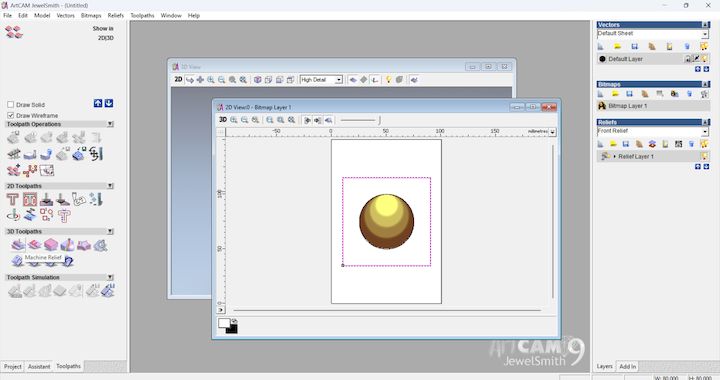Screen dimensions: 720x380
Task: Open the File menu
Action: click(x=7, y=15)
